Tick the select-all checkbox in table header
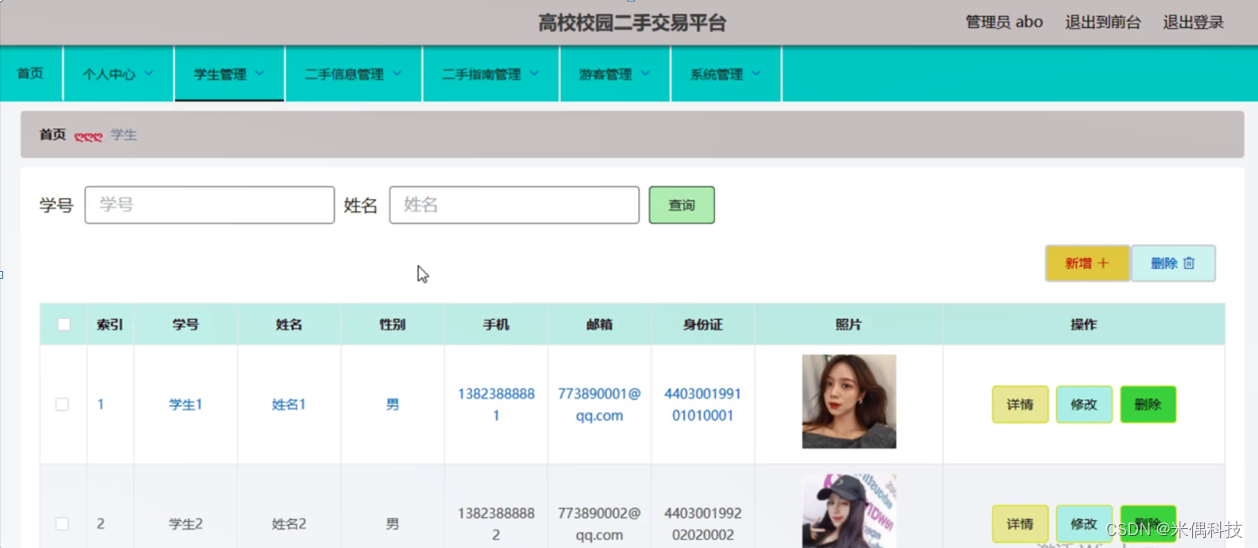Viewport: 1258px width, 548px height. (x=64, y=324)
